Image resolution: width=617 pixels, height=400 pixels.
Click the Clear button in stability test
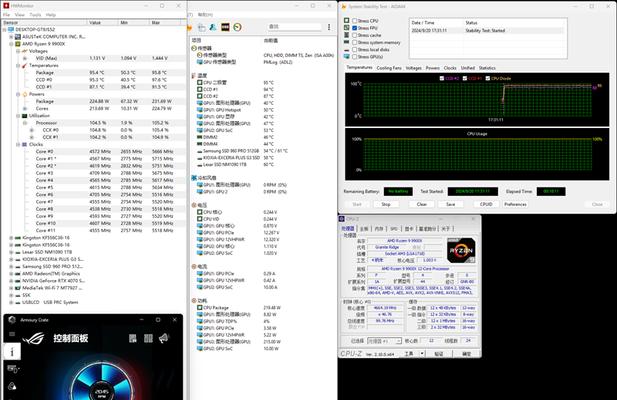tap(421, 204)
